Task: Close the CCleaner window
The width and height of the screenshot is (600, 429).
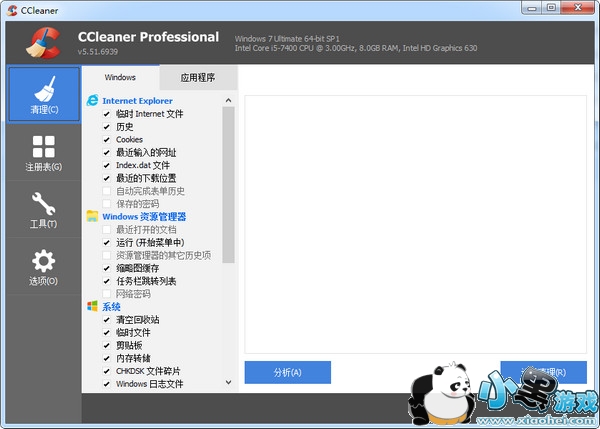Action: pyautogui.click(x=578, y=8)
